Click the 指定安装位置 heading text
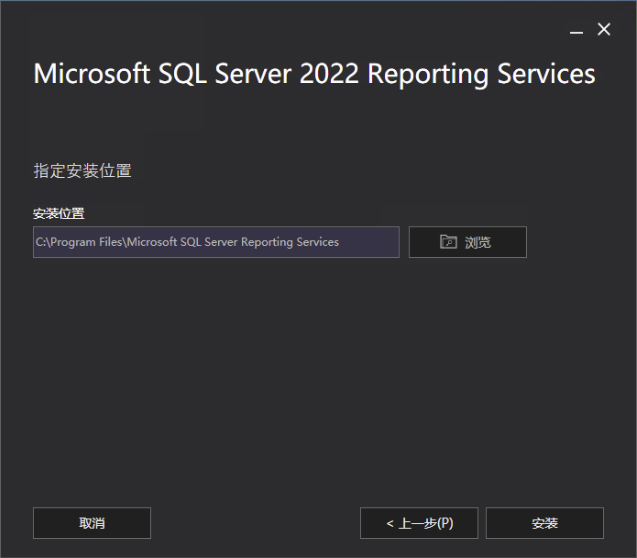637x558 pixels. point(82,171)
